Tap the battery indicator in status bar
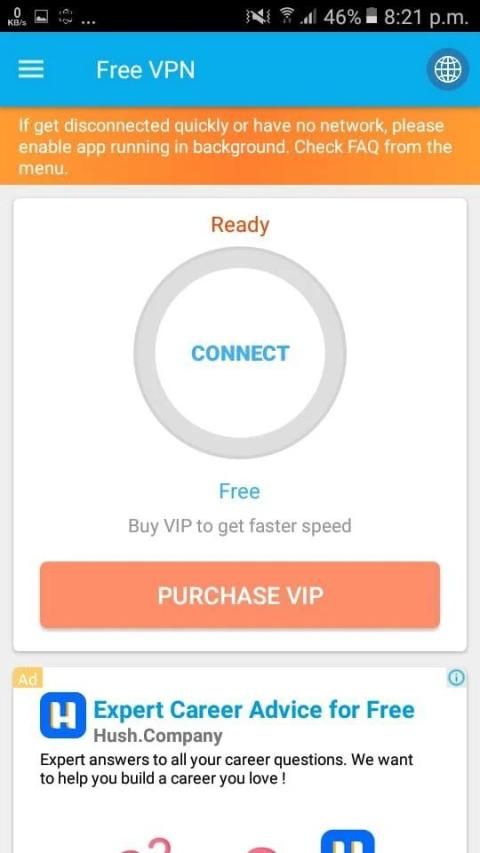The width and height of the screenshot is (480, 853). coord(371,17)
